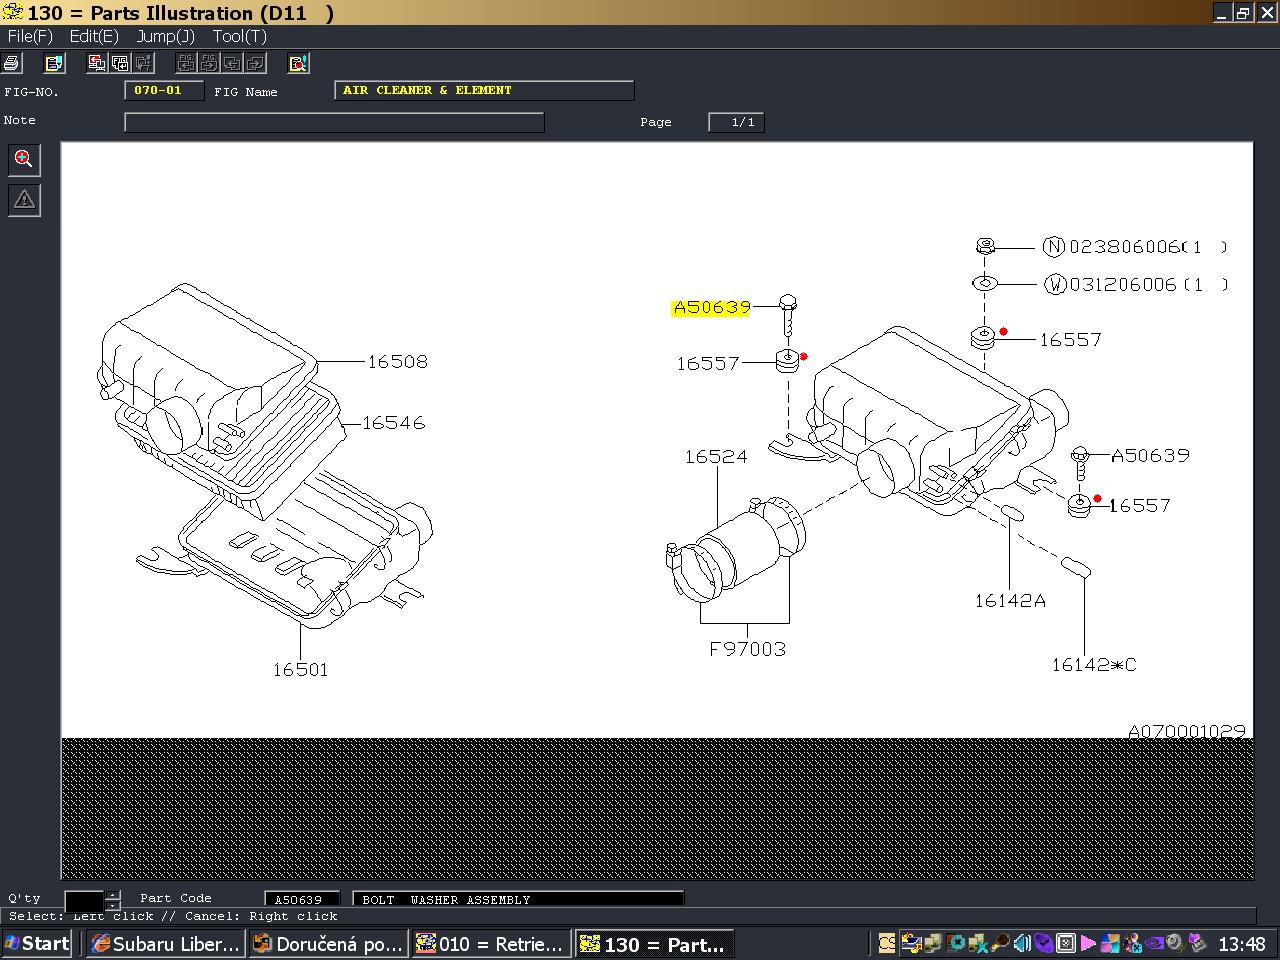Switch to Subaru Liber... taskbar window
Image resolution: width=1280 pixels, height=960 pixels.
(165, 943)
